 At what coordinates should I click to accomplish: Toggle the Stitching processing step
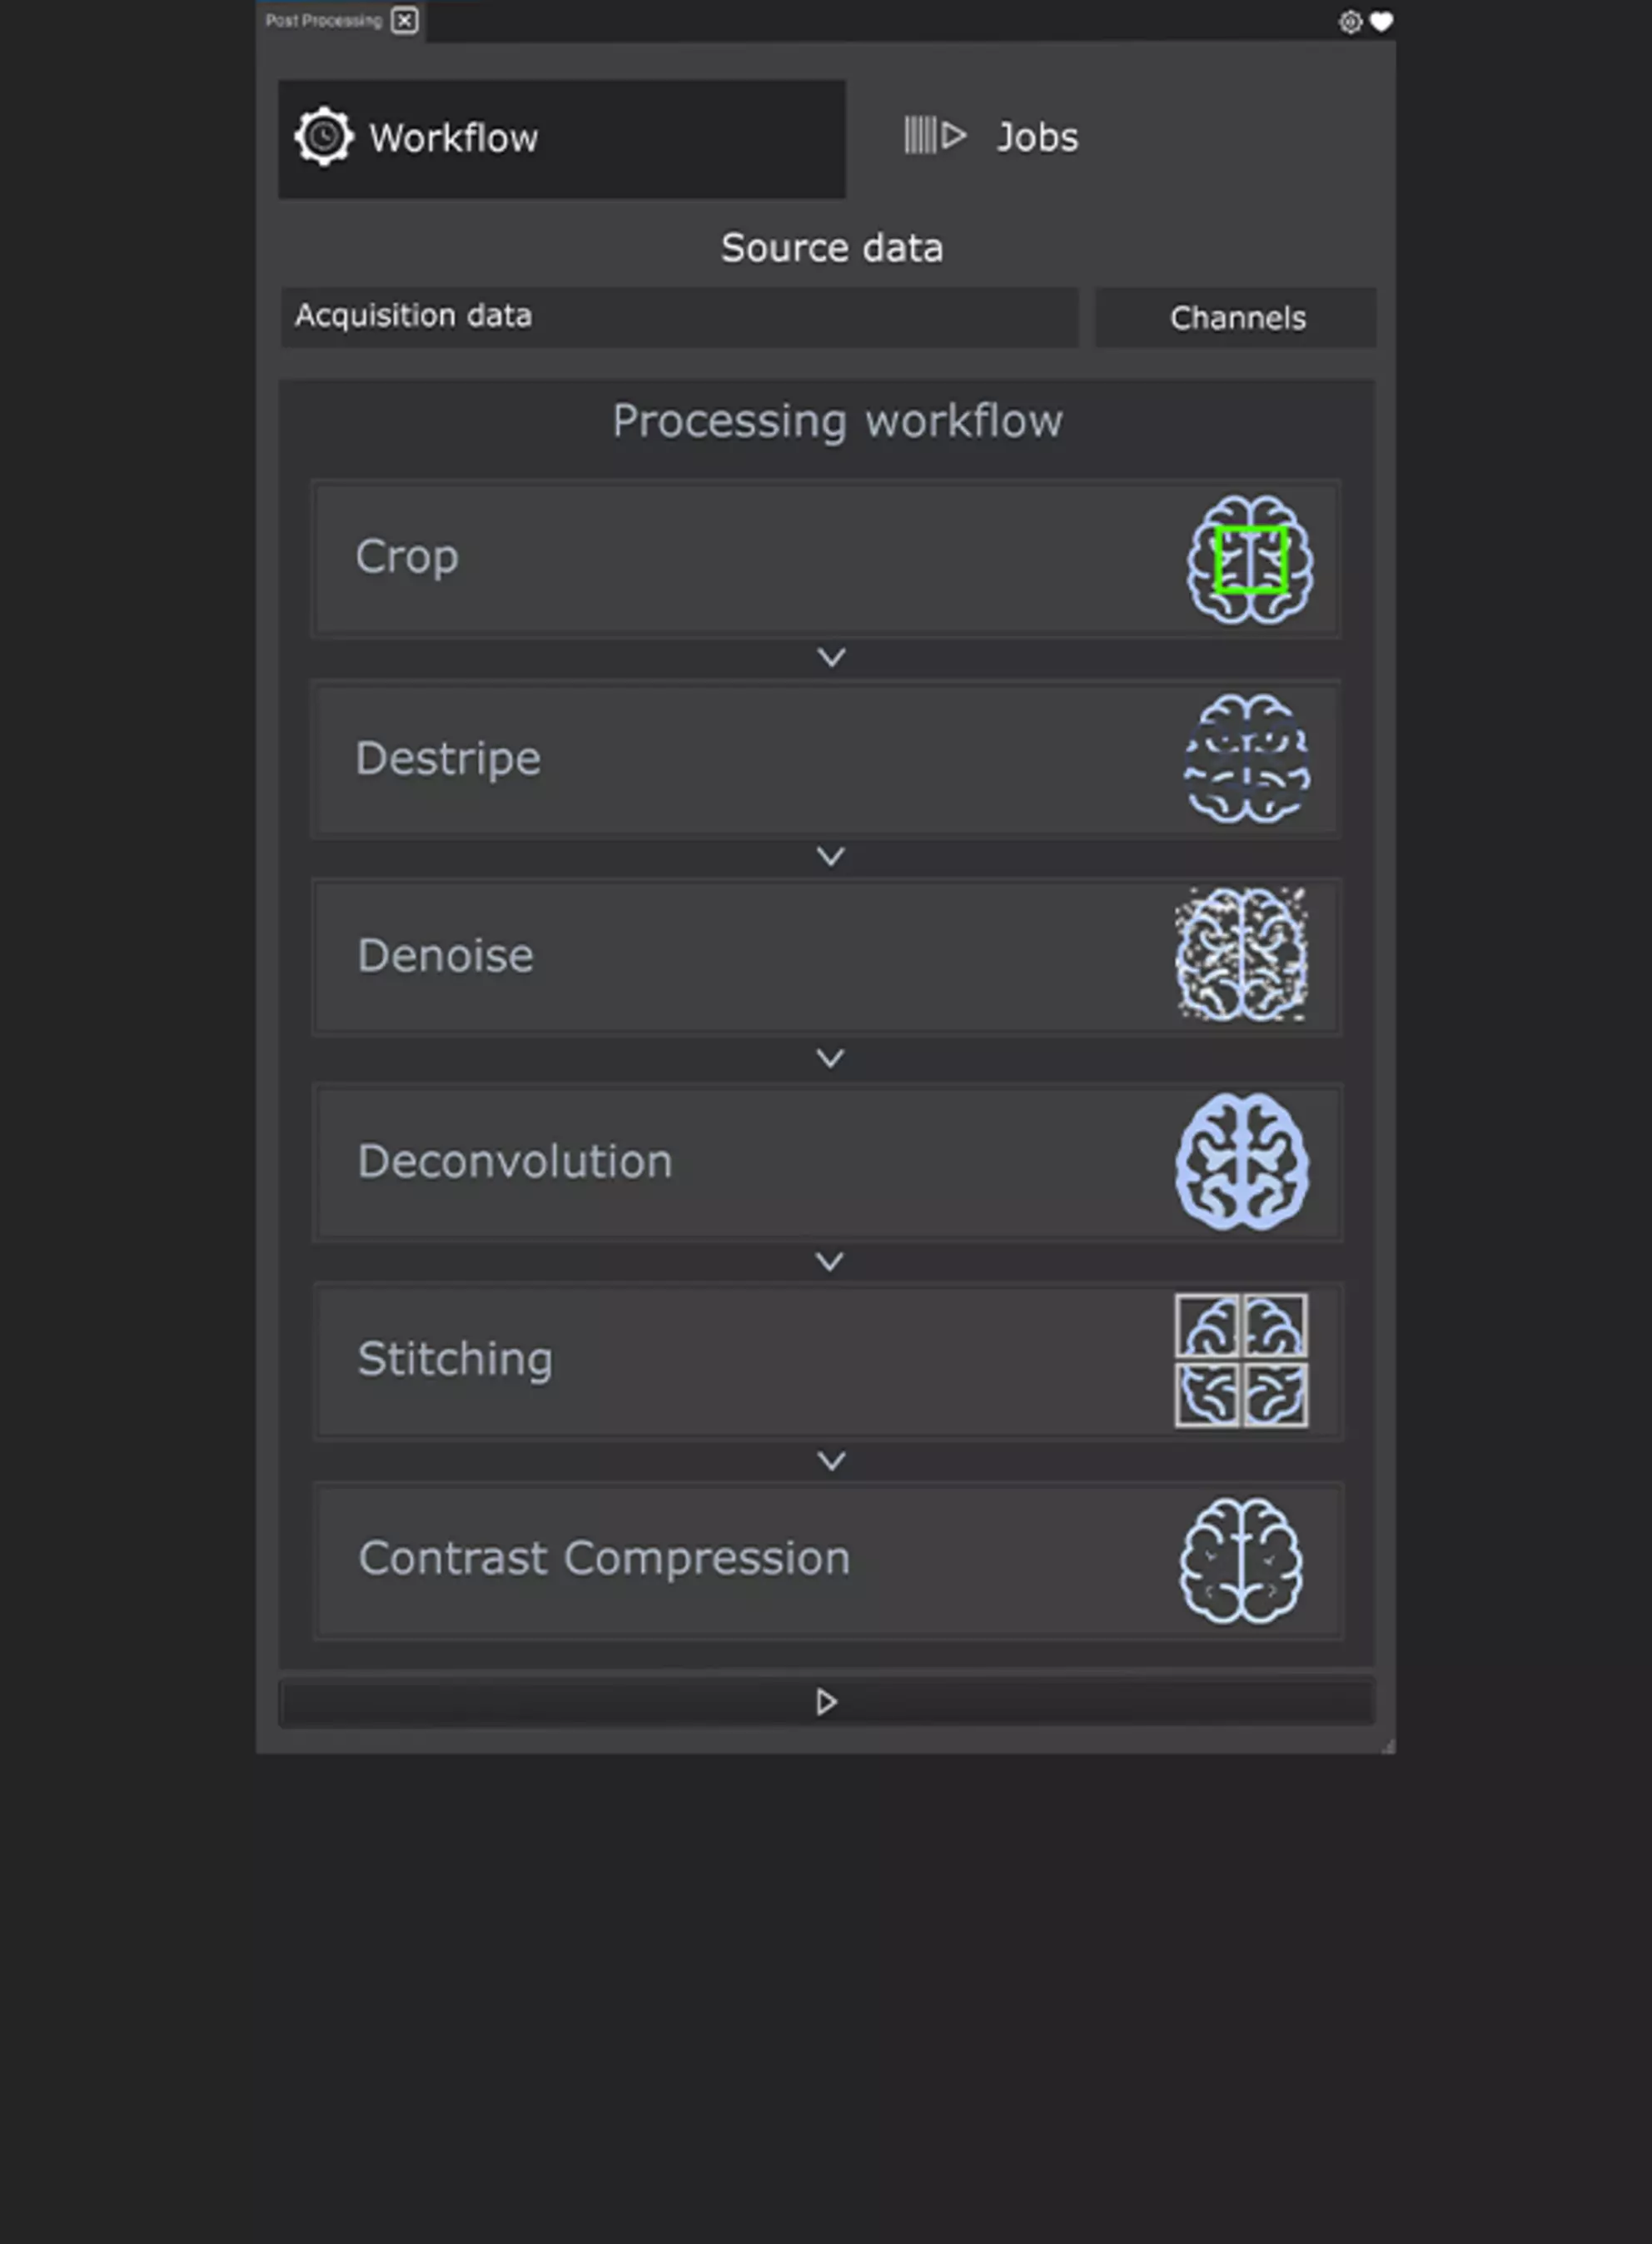click(x=700, y=1360)
